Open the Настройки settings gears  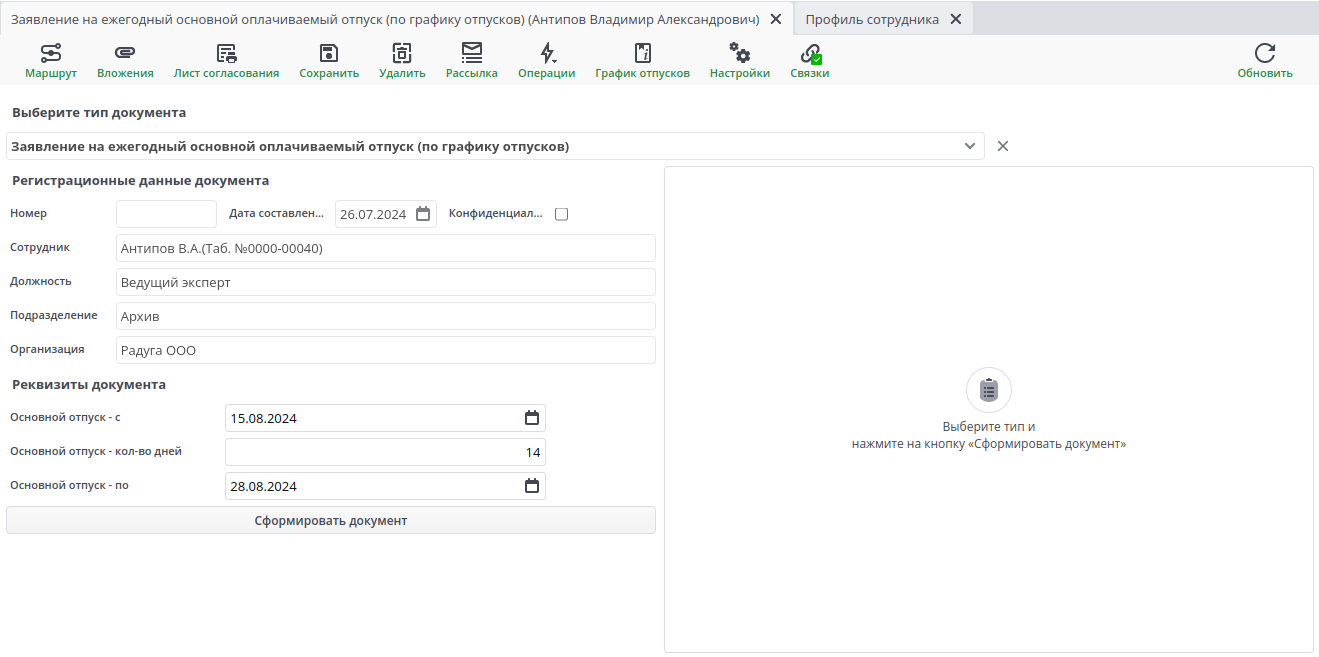[x=739, y=61]
